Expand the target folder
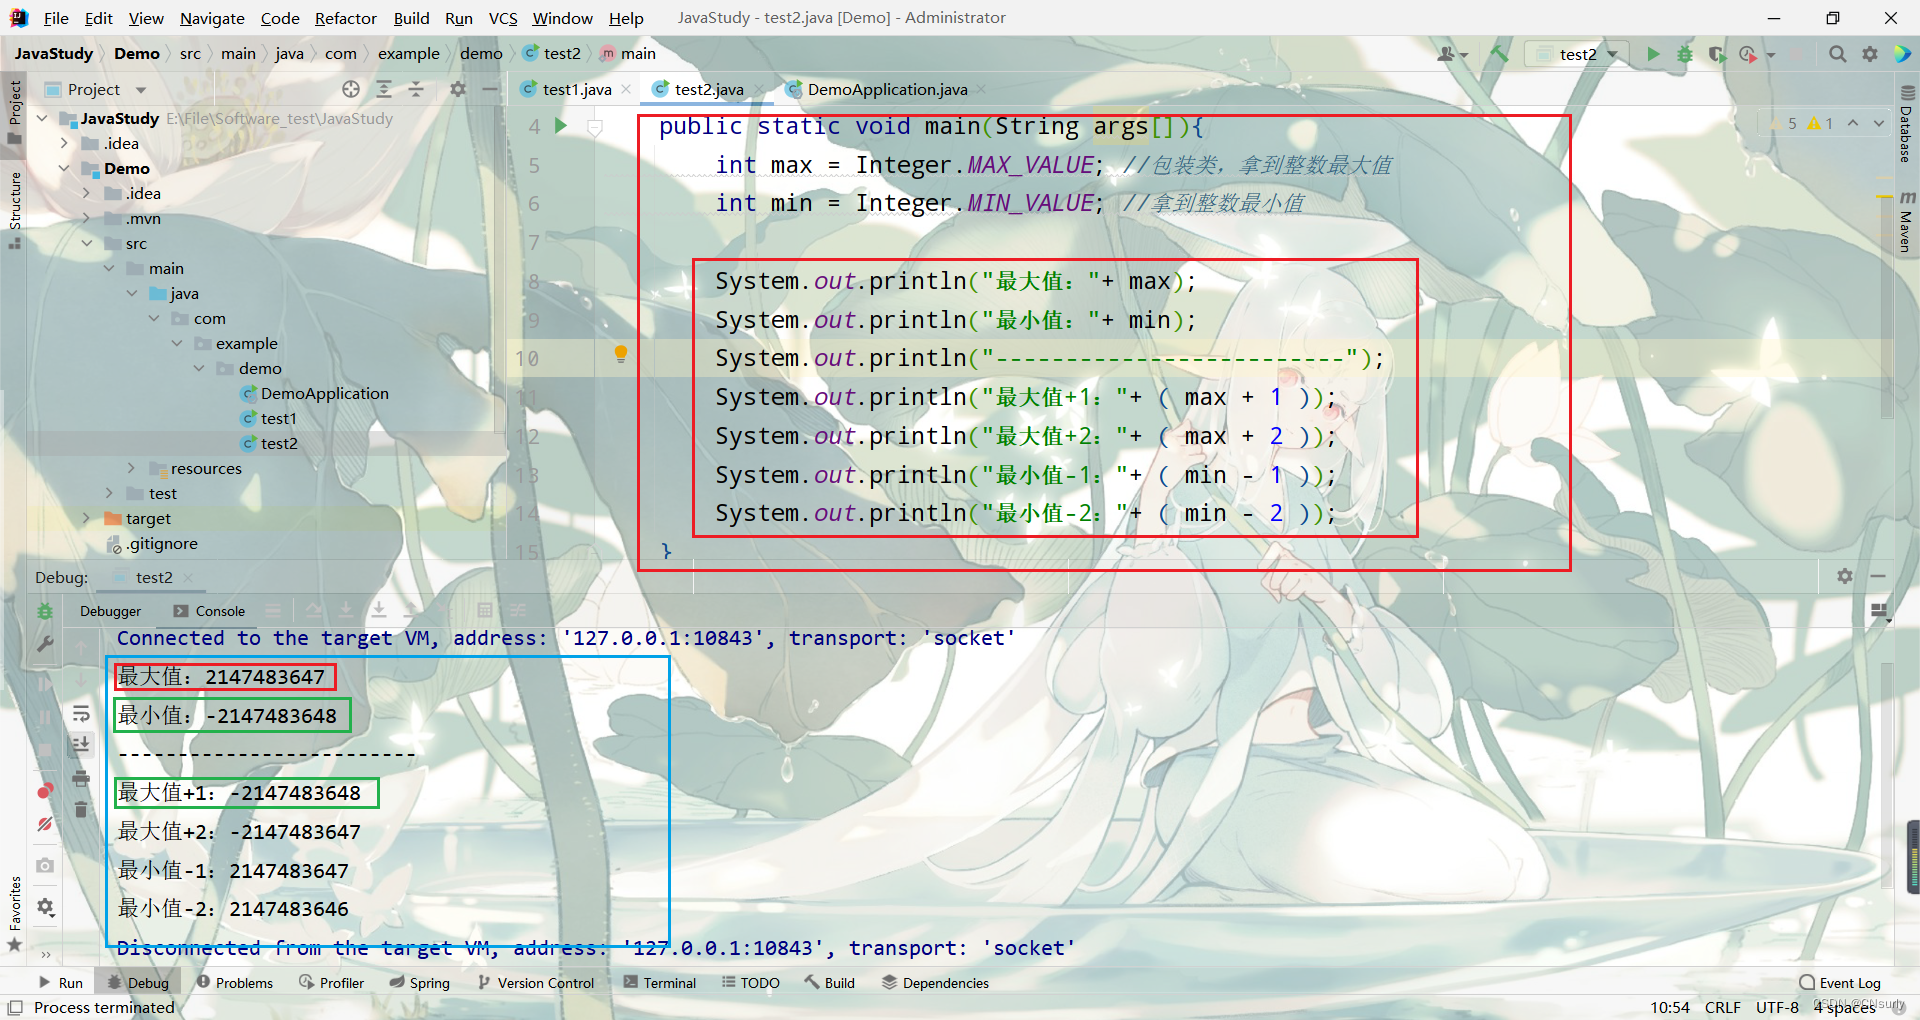The image size is (1920, 1020). [x=86, y=518]
